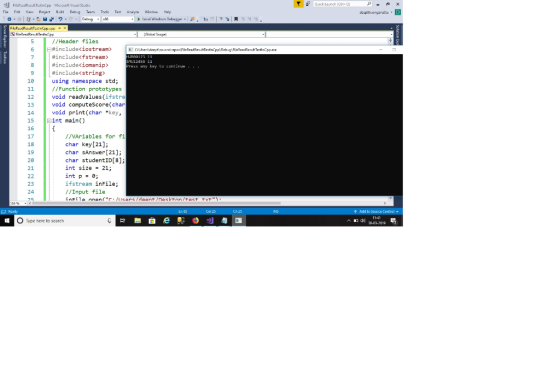Viewport: 560px width, 373px height.
Task: Click the 'char key[21];' code line
Action: 86,144
